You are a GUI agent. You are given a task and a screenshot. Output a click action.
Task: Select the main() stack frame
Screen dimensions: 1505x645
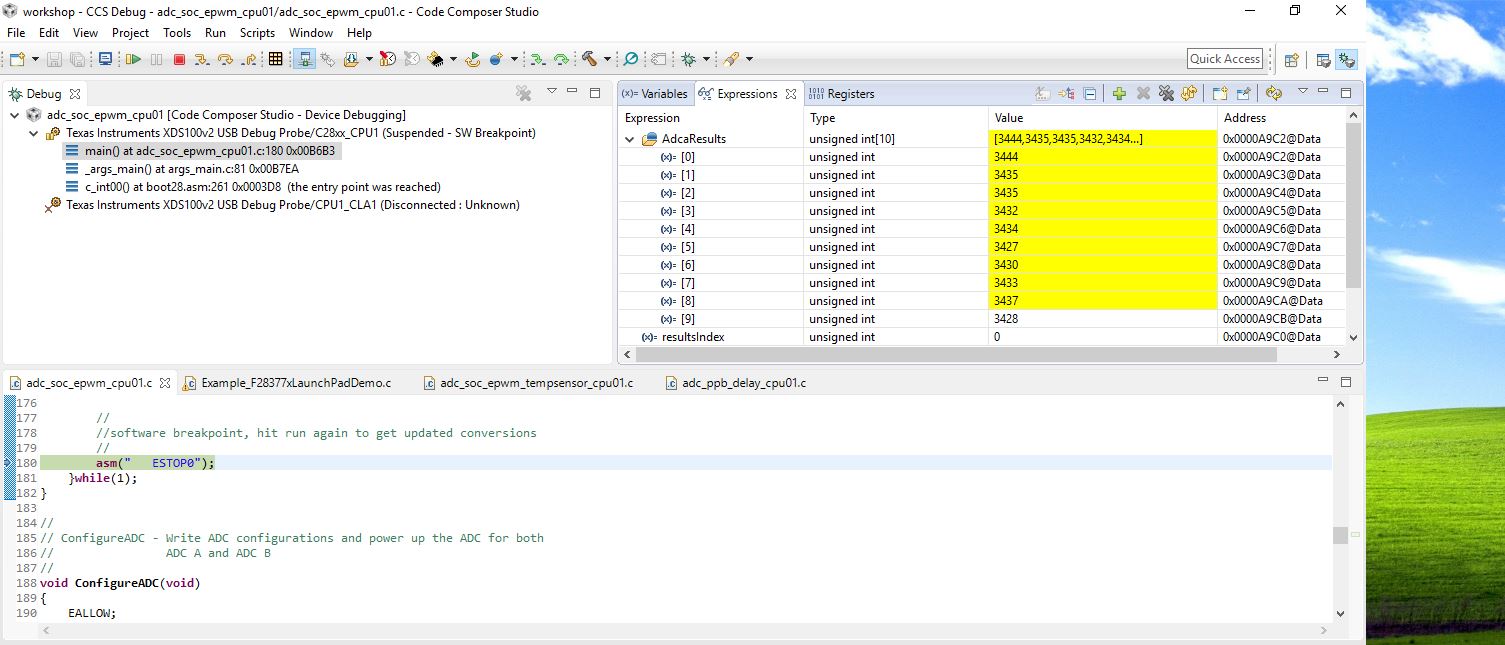pyautogui.click(x=200, y=151)
